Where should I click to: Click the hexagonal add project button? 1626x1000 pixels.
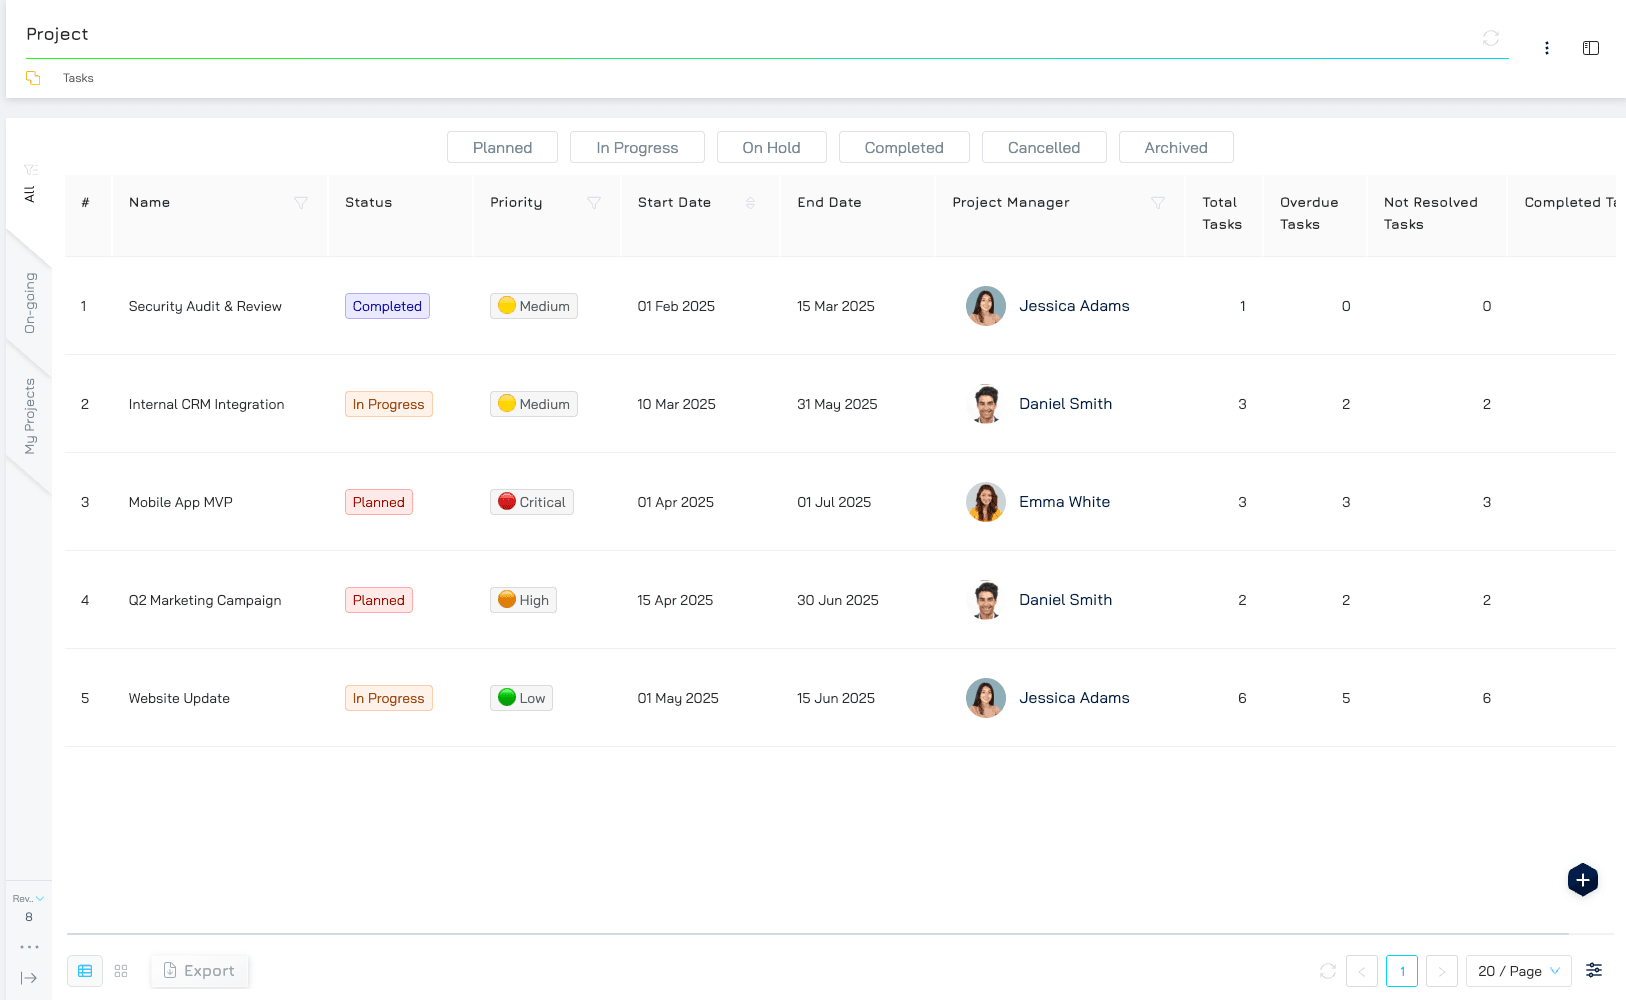pos(1582,880)
